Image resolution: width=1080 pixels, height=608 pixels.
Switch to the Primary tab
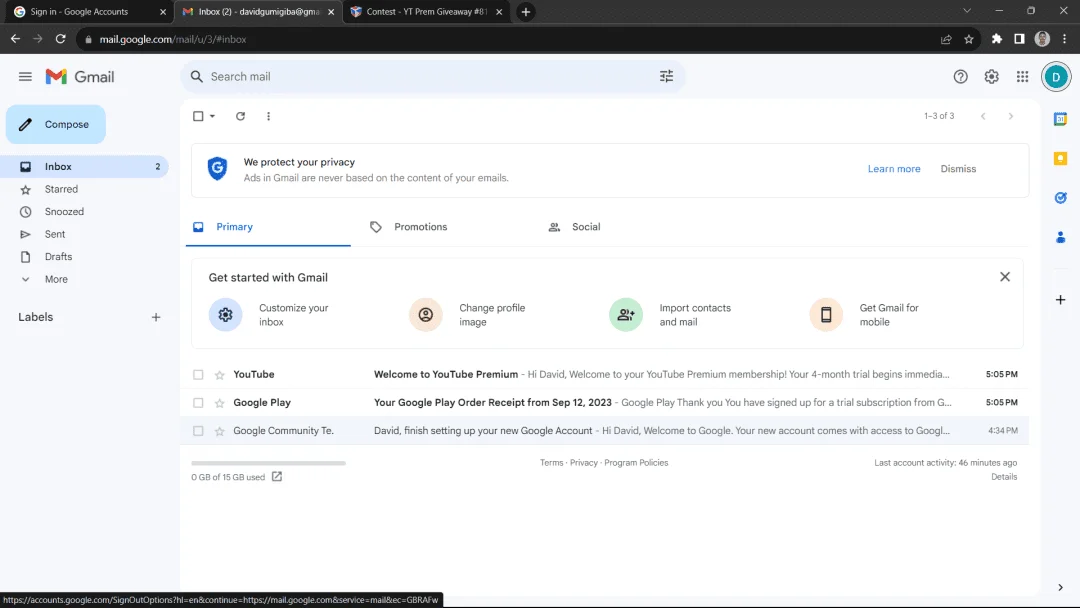[268, 227]
